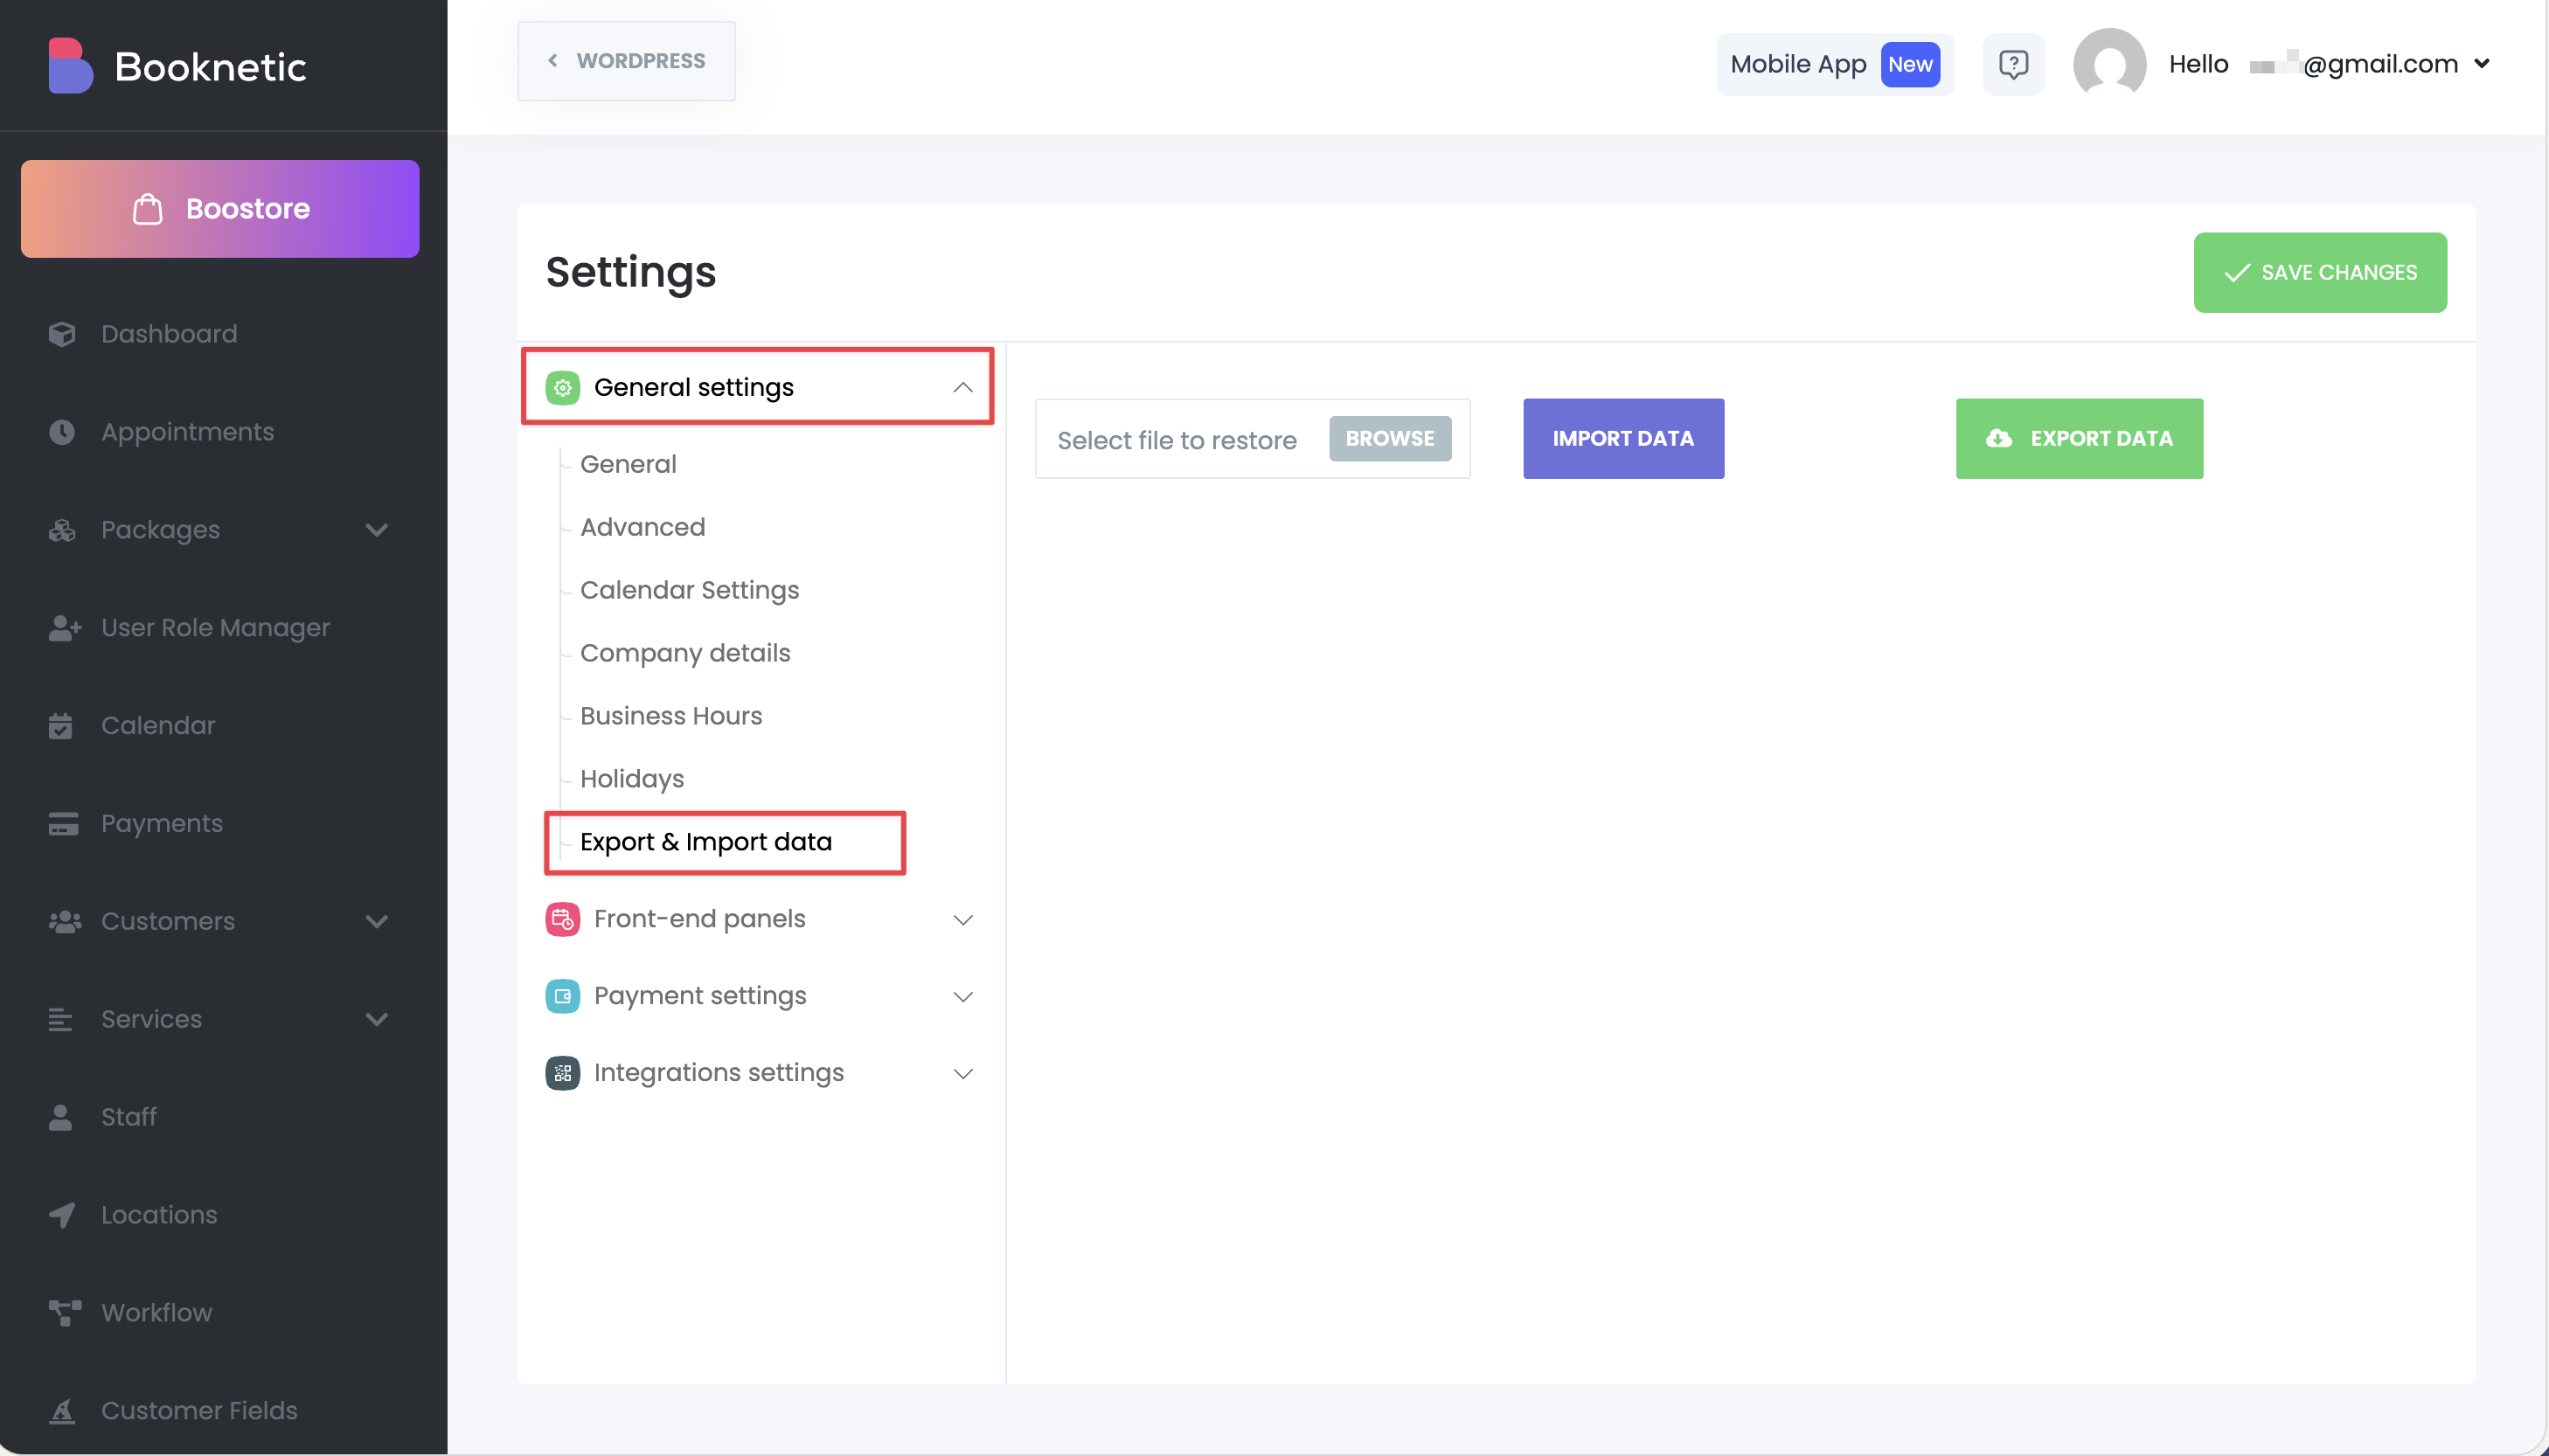Image resolution: width=2549 pixels, height=1456 pixels.
Task: Open the User Role Manager
Action: point(215,627)
